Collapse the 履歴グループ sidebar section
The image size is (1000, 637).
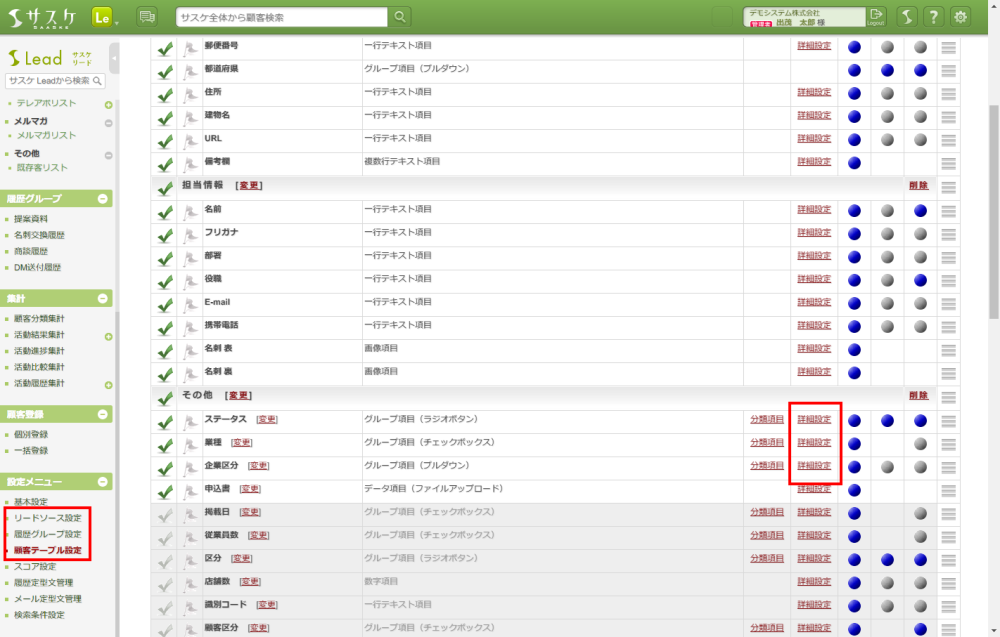coord(102,199)
